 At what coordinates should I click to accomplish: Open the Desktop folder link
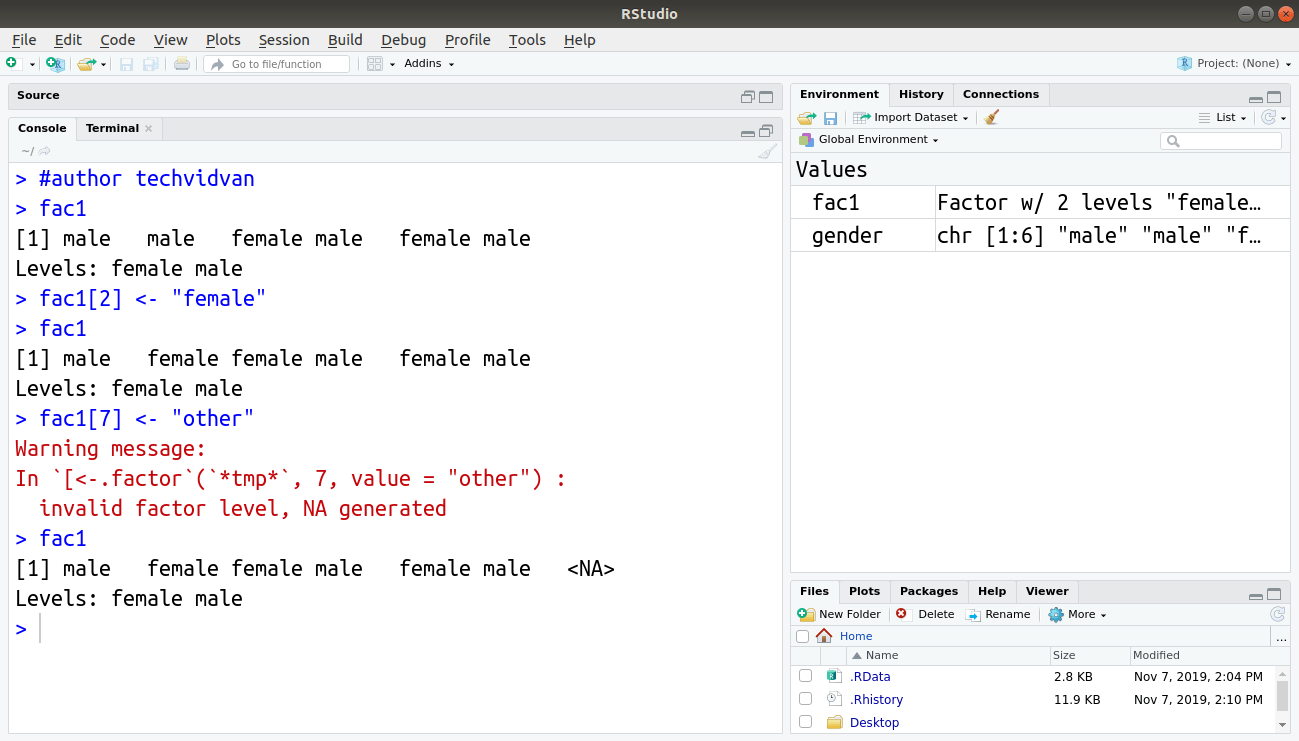874,723
